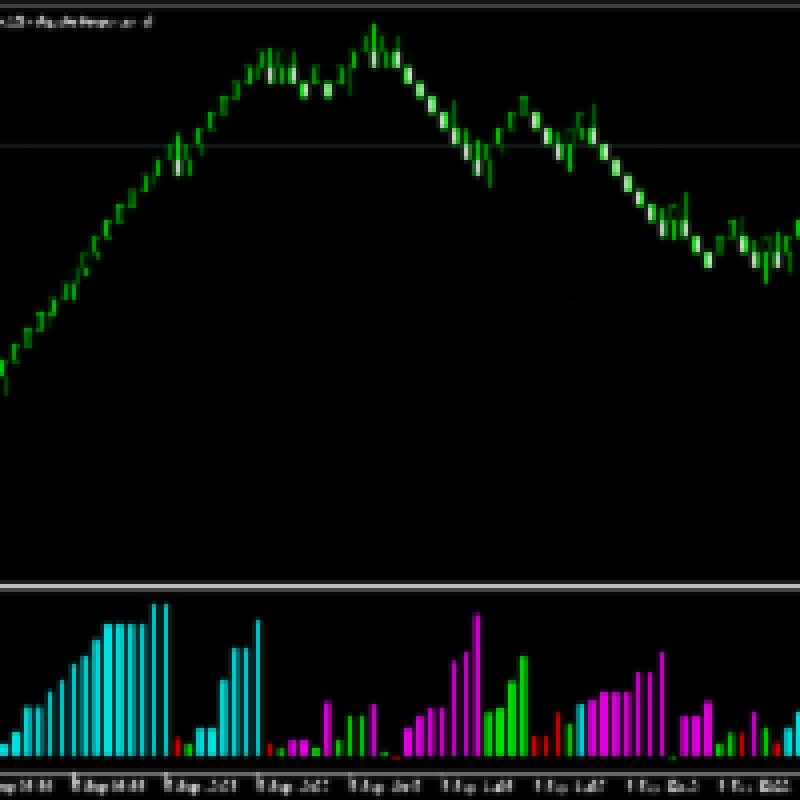Click the tallest bar in the second cyan cluster
The image size is (800, 800).
[x=258, y=688]
